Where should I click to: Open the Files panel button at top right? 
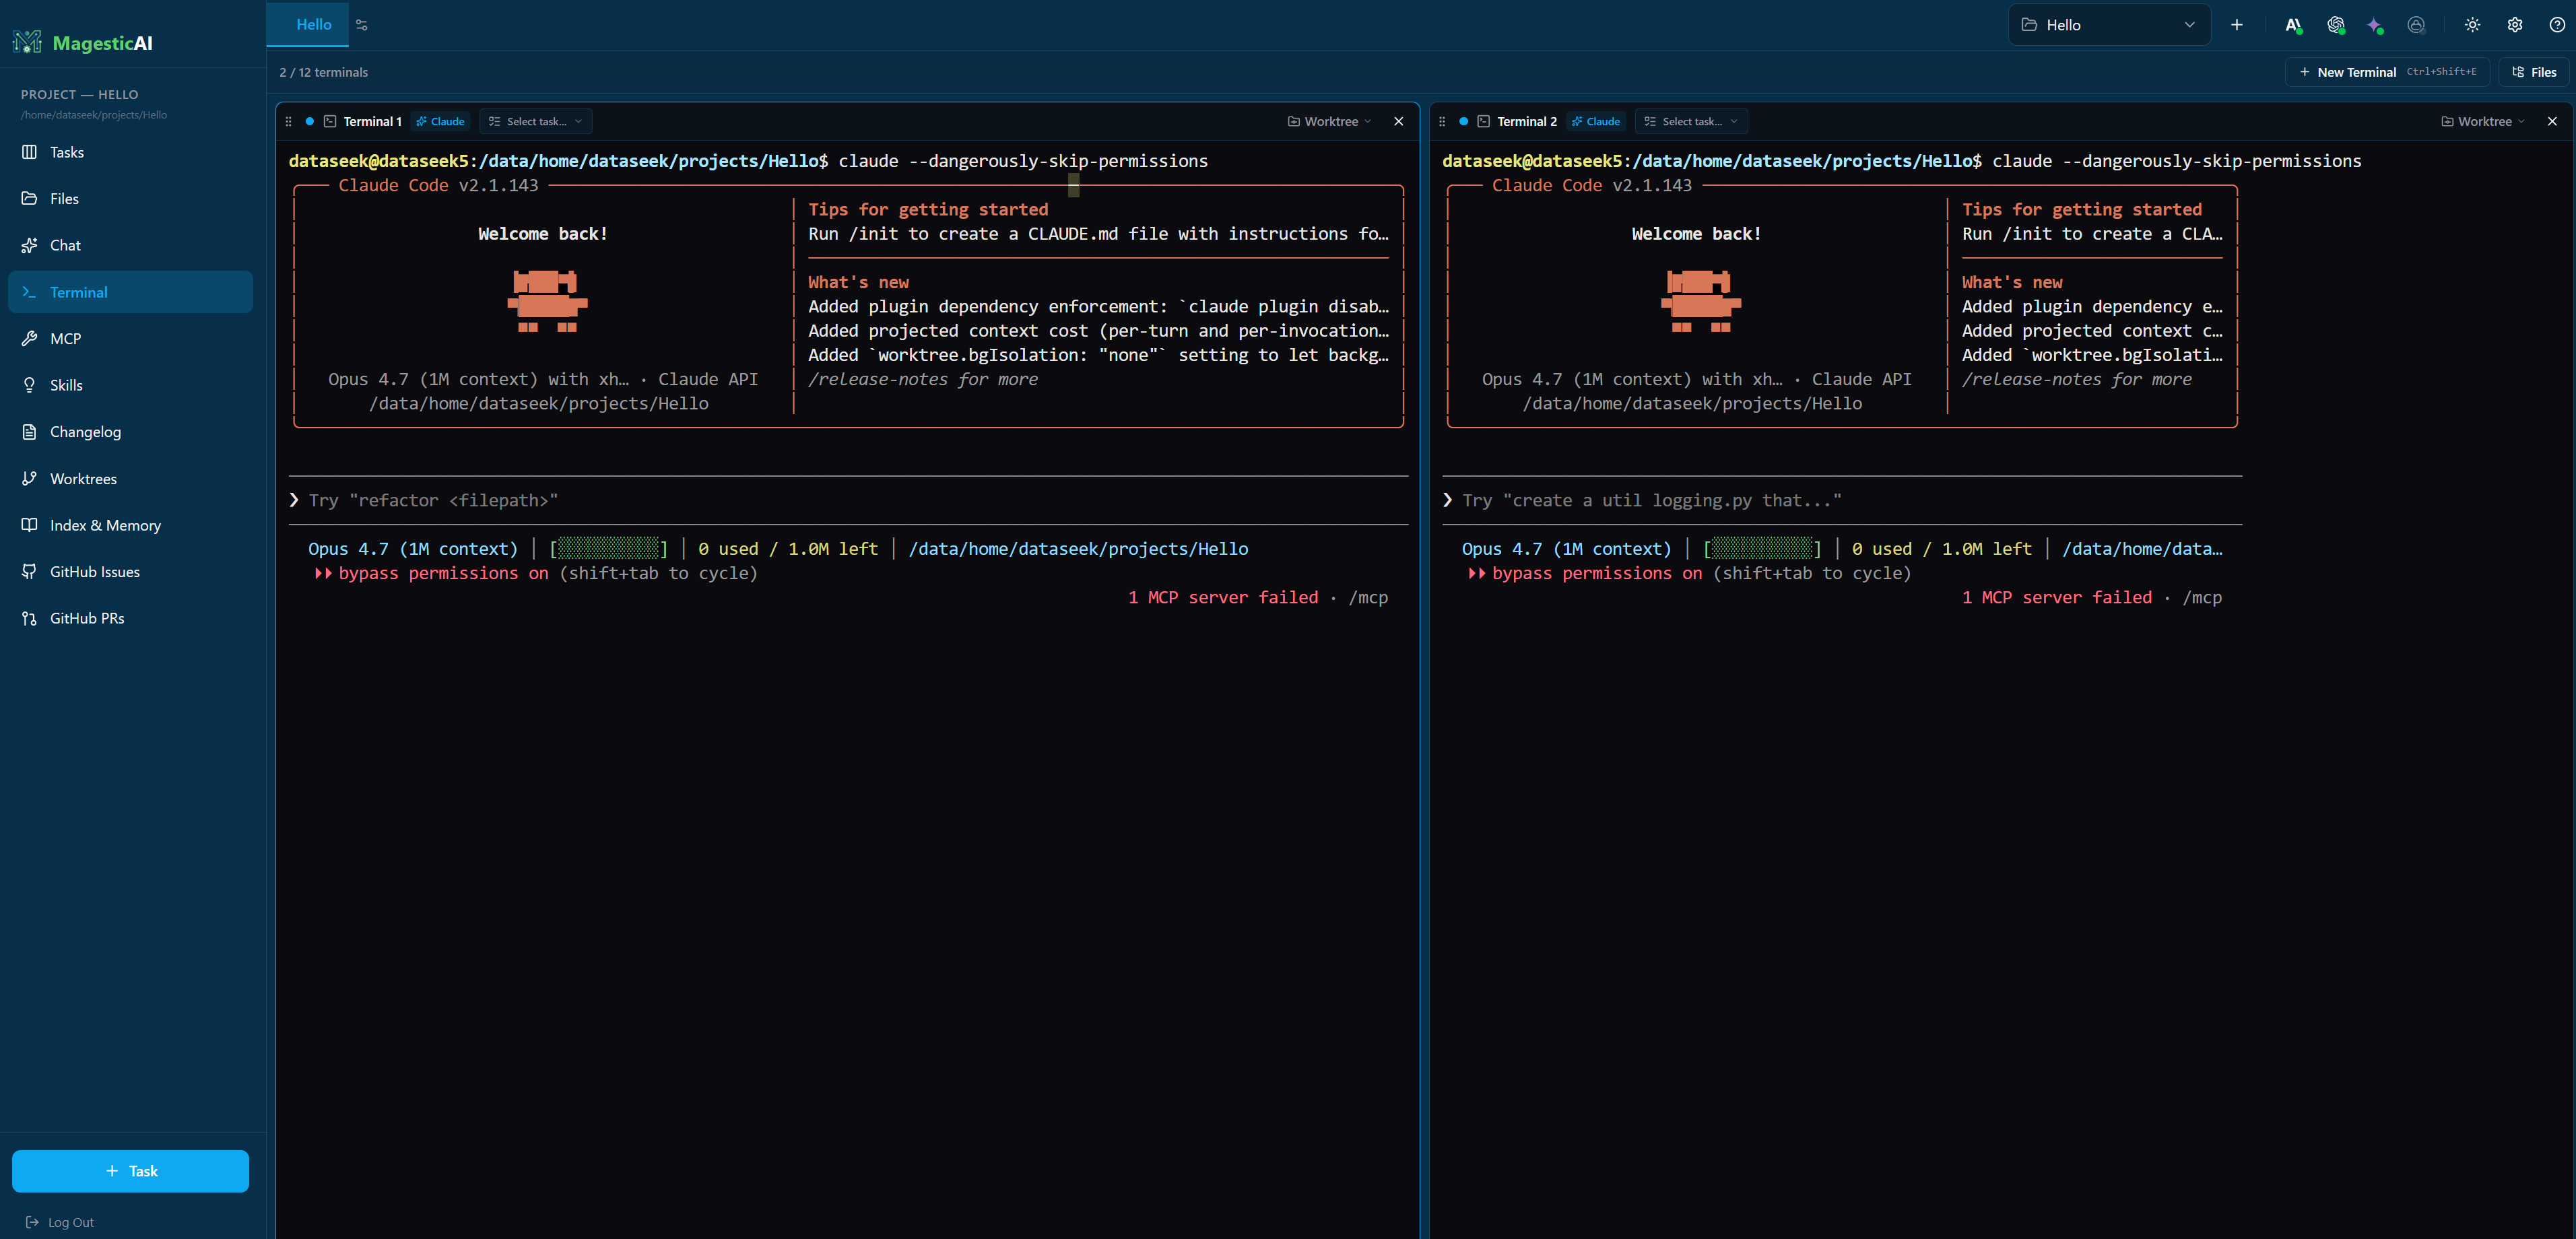pos(2534,72)
